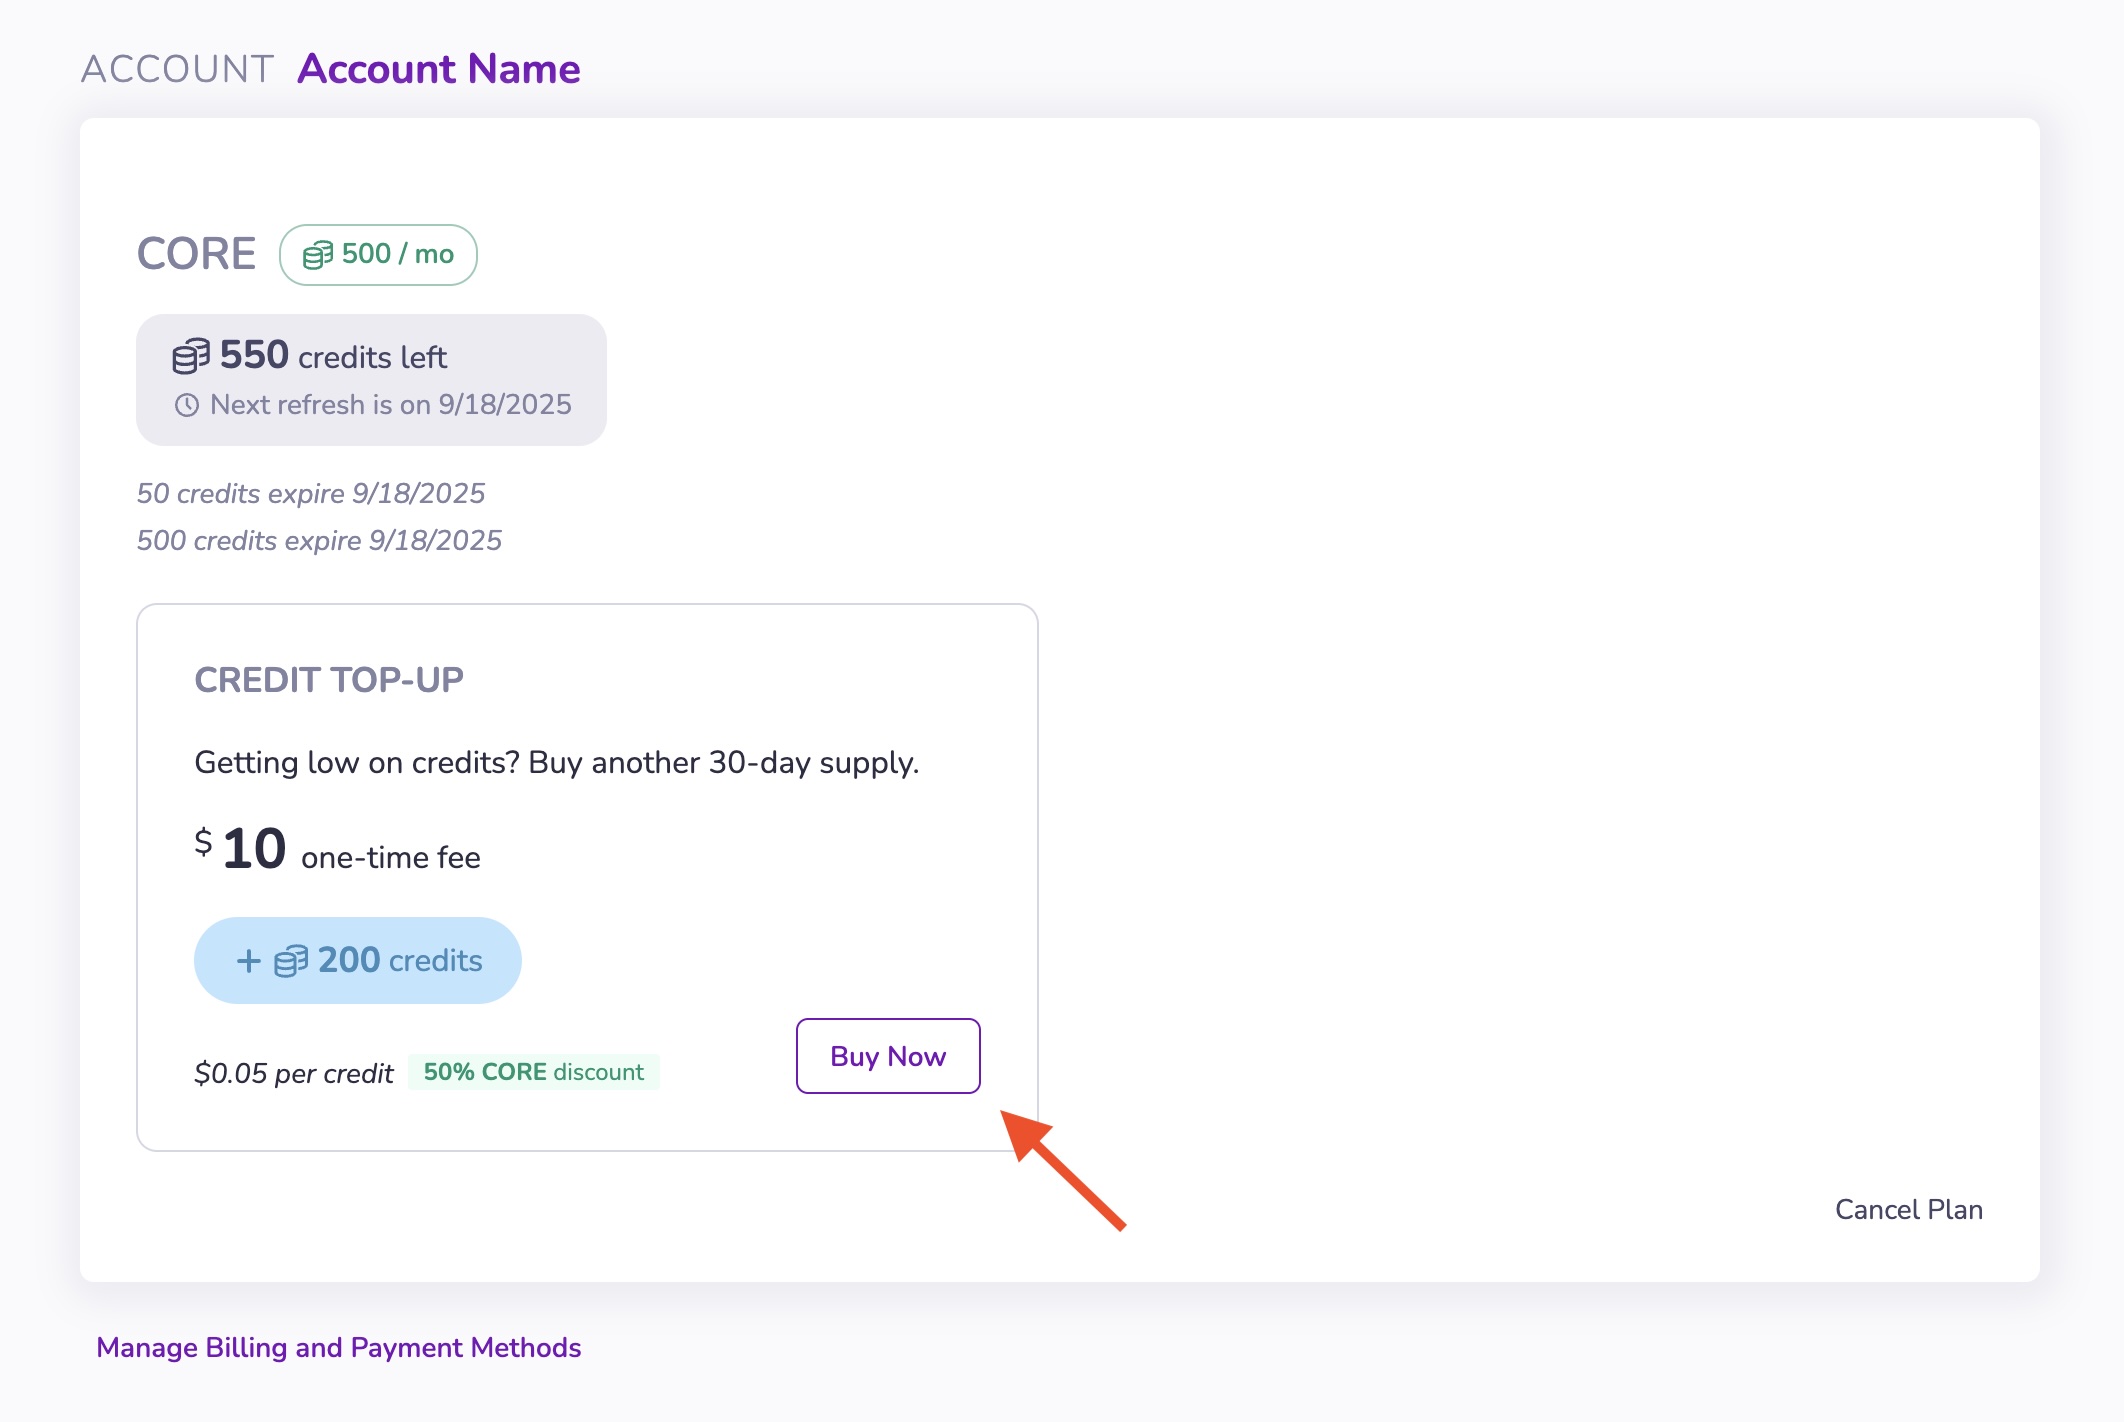Select the 500 credits expire 9/18/2025 line

pyautogui.click(x=320, y=540)
